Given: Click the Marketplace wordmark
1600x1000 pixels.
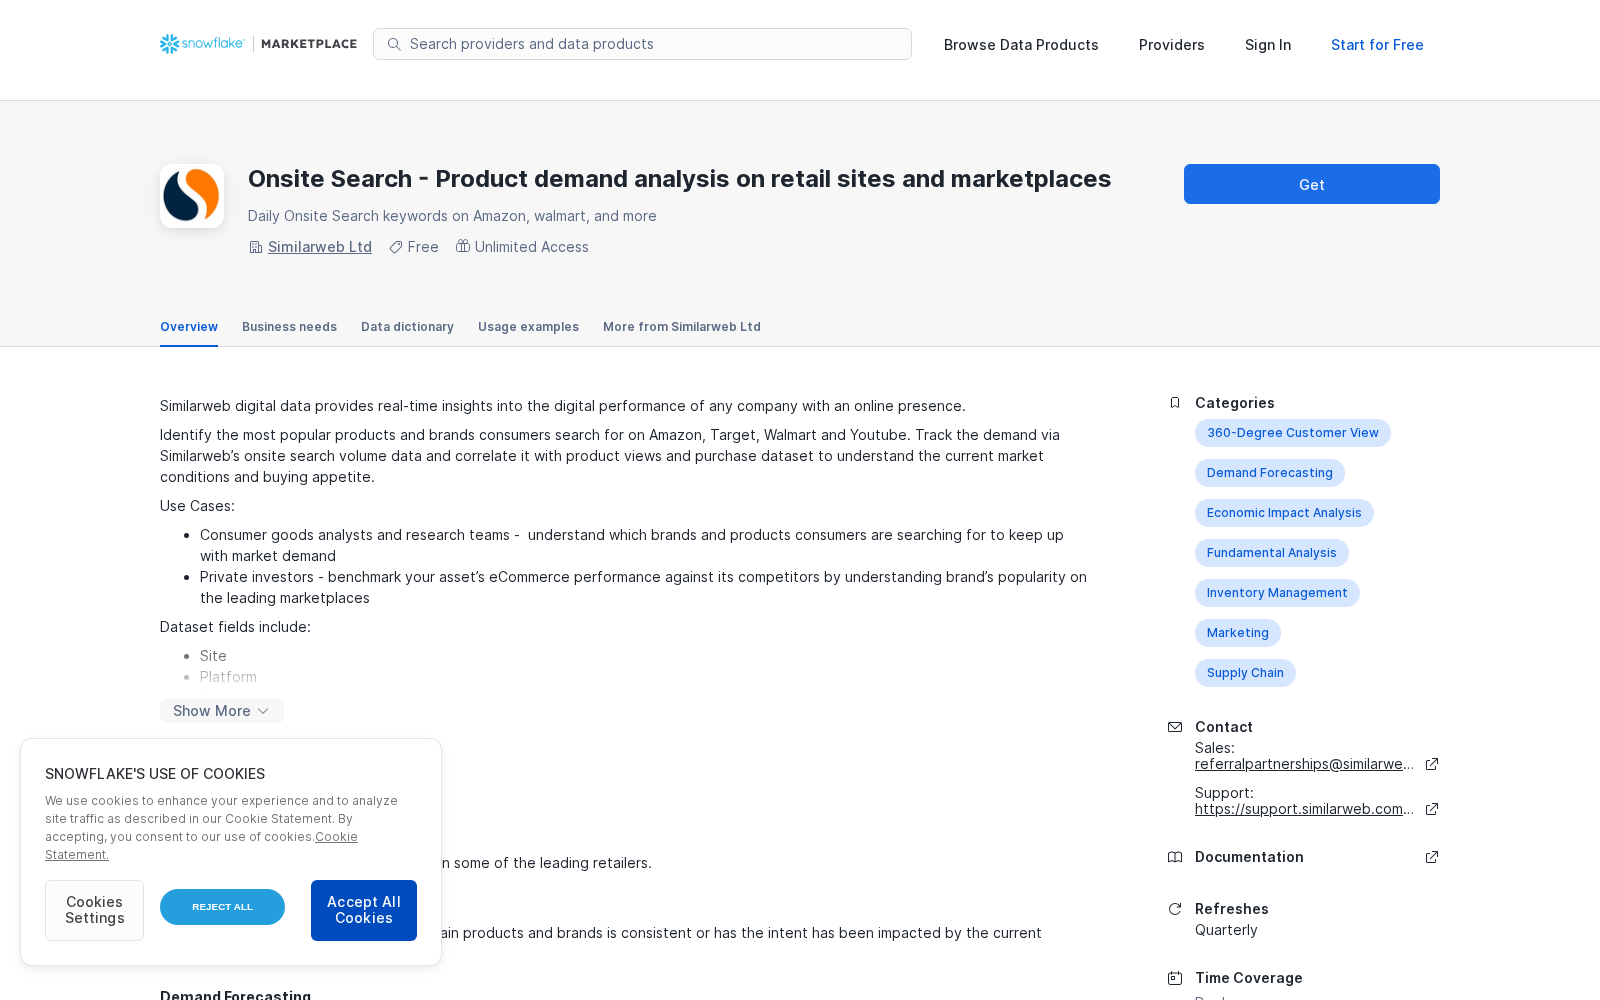Looking at the screenshot, I should point(309,44).
